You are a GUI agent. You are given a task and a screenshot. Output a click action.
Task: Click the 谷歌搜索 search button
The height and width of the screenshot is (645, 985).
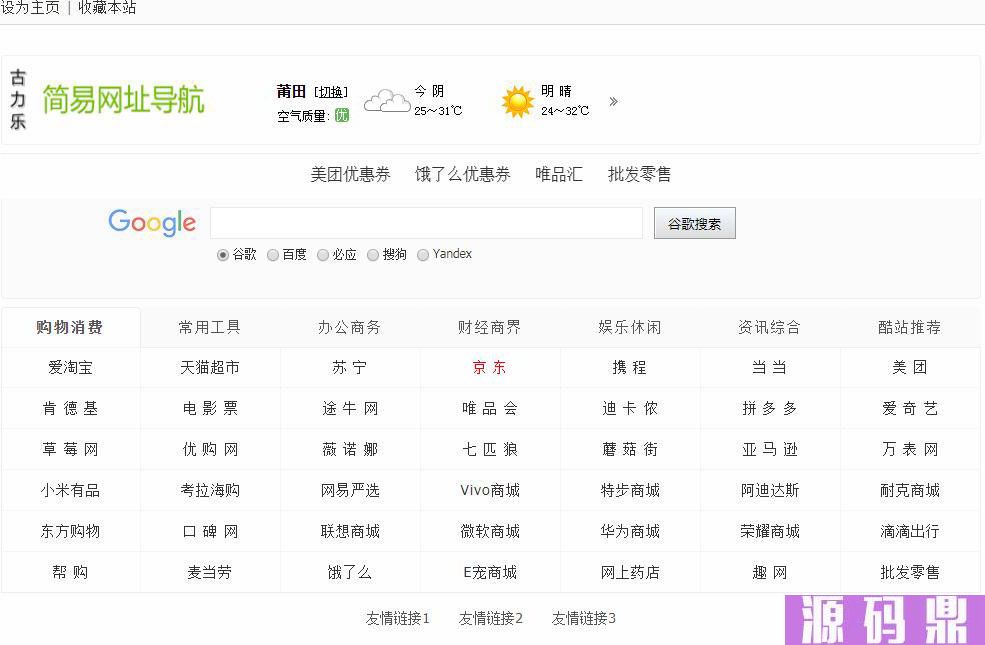[x=694, y=224]
